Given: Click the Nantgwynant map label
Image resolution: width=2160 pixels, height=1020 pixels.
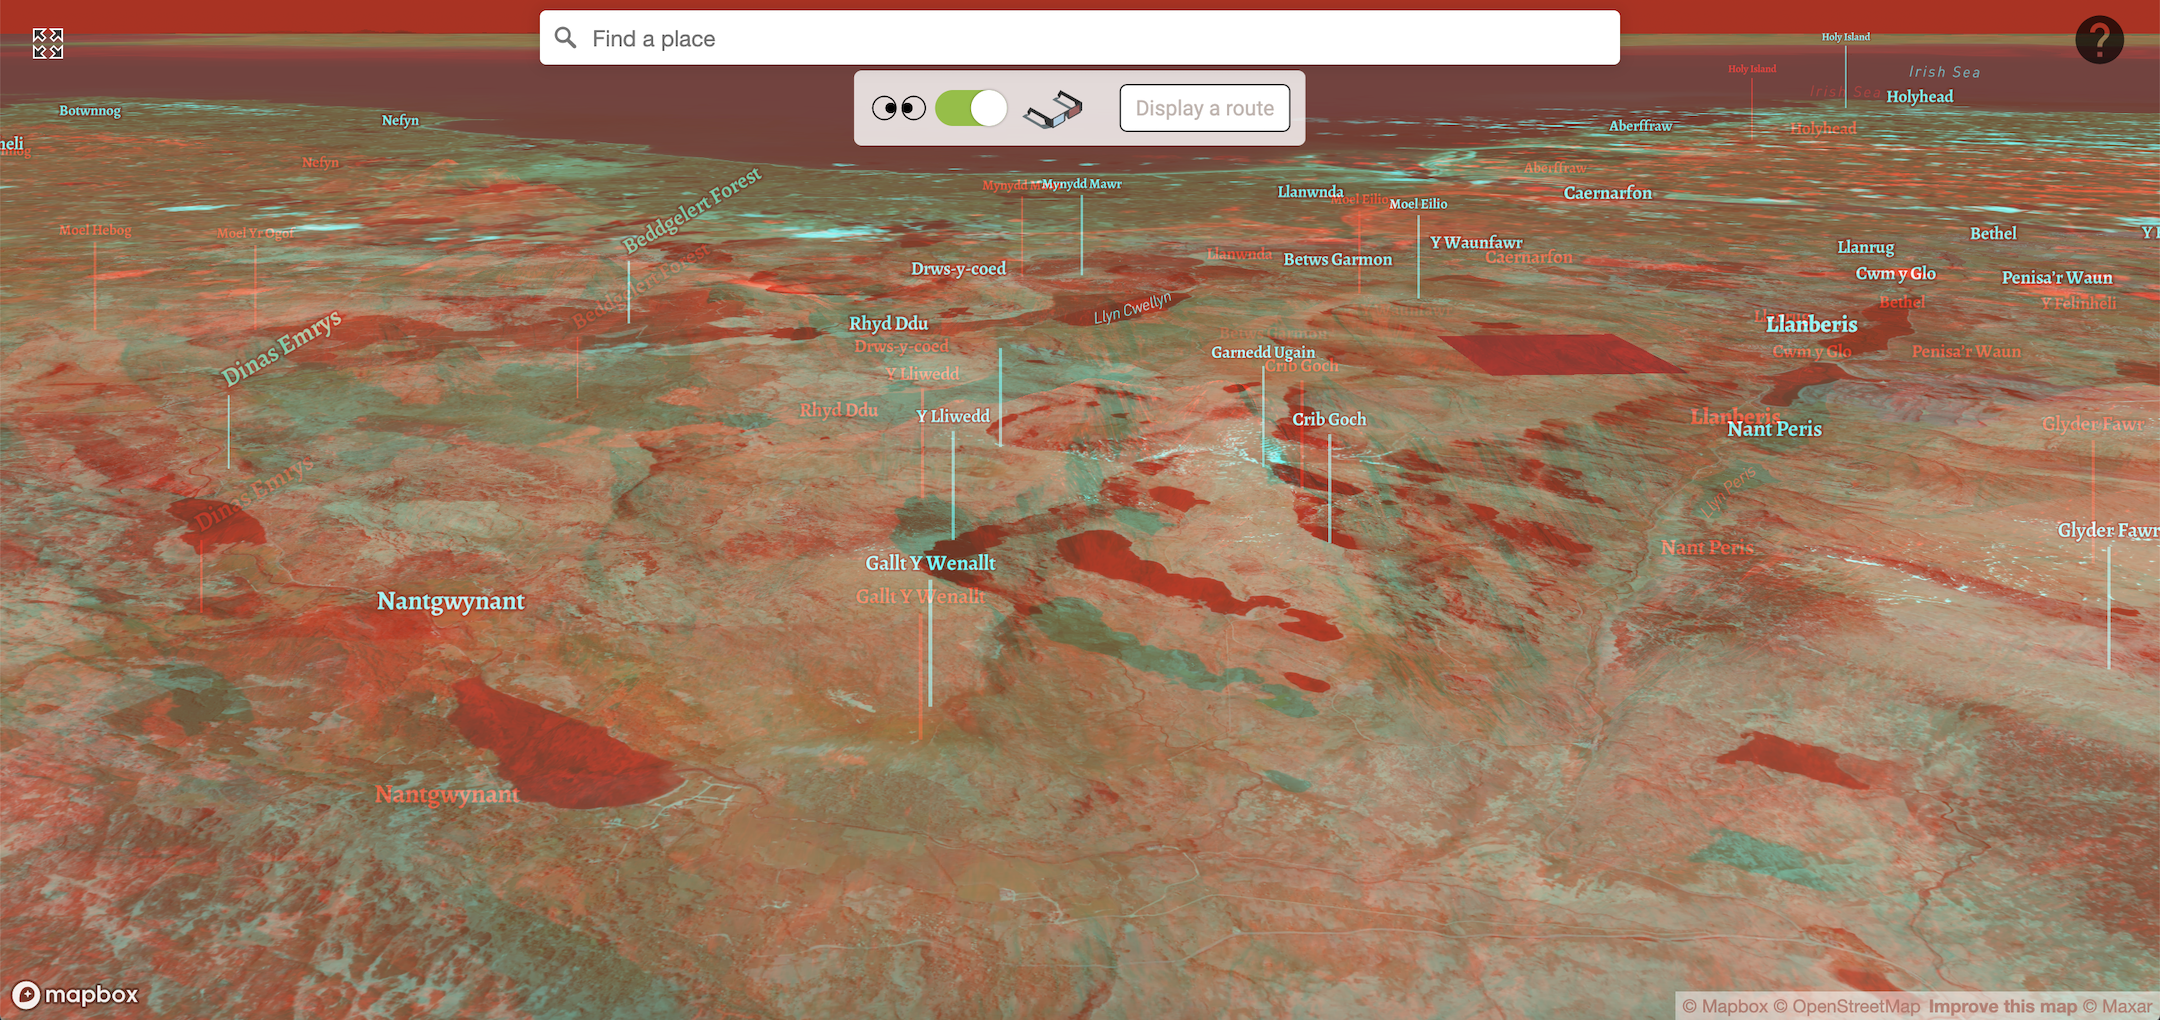Looking at the screenshot, I should 451,601.
